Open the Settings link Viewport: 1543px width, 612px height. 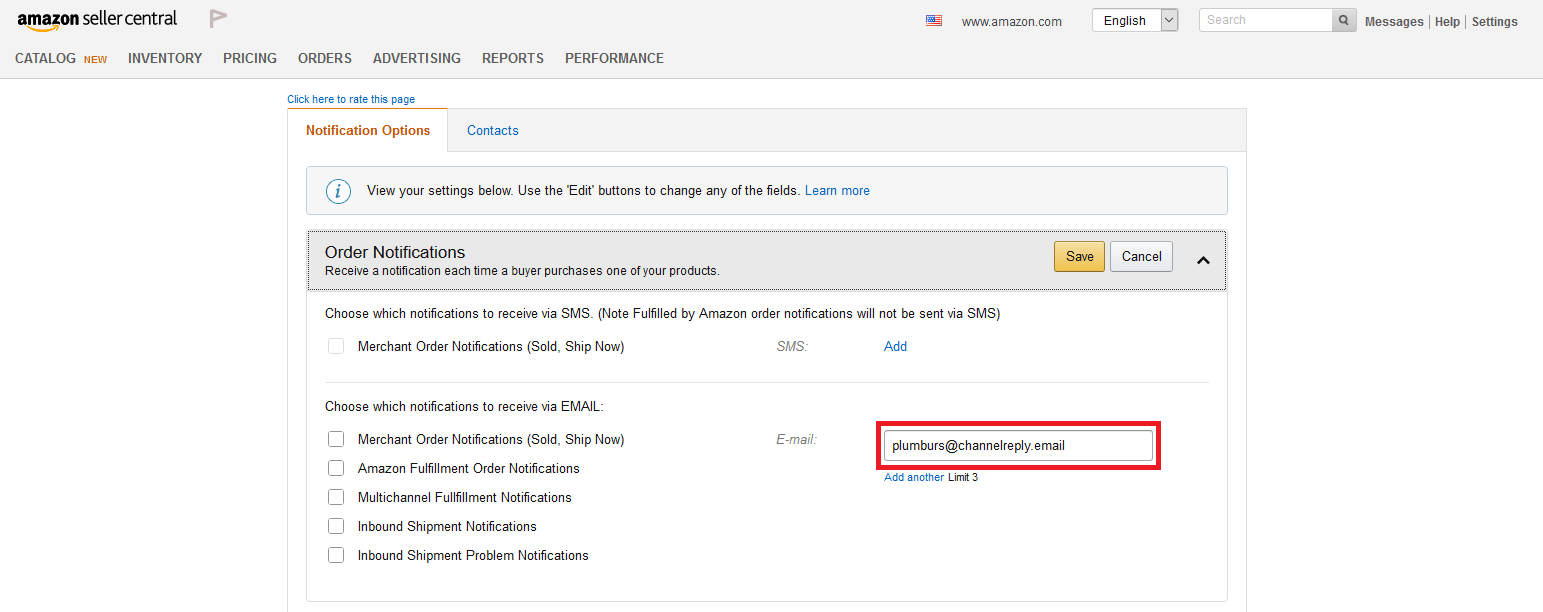coord(1494,21)
